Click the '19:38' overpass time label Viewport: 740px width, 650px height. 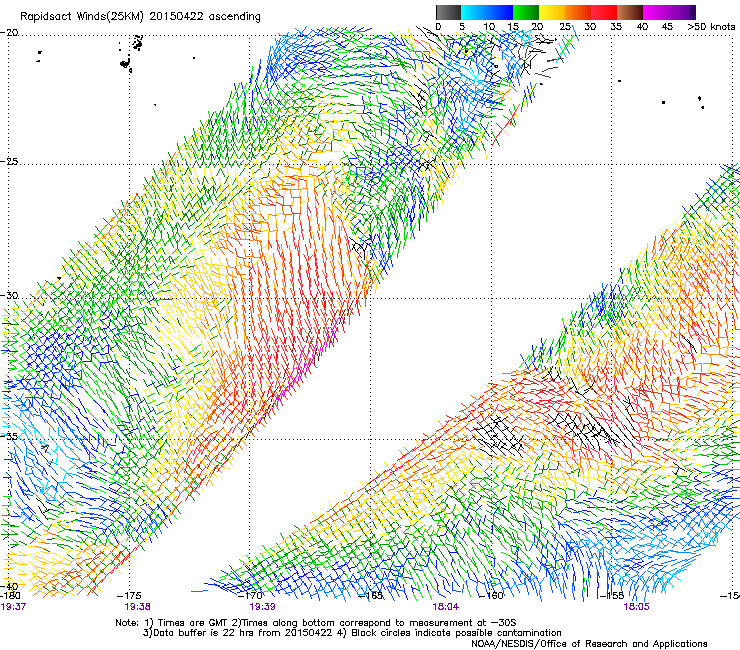[x=137, y=607]
